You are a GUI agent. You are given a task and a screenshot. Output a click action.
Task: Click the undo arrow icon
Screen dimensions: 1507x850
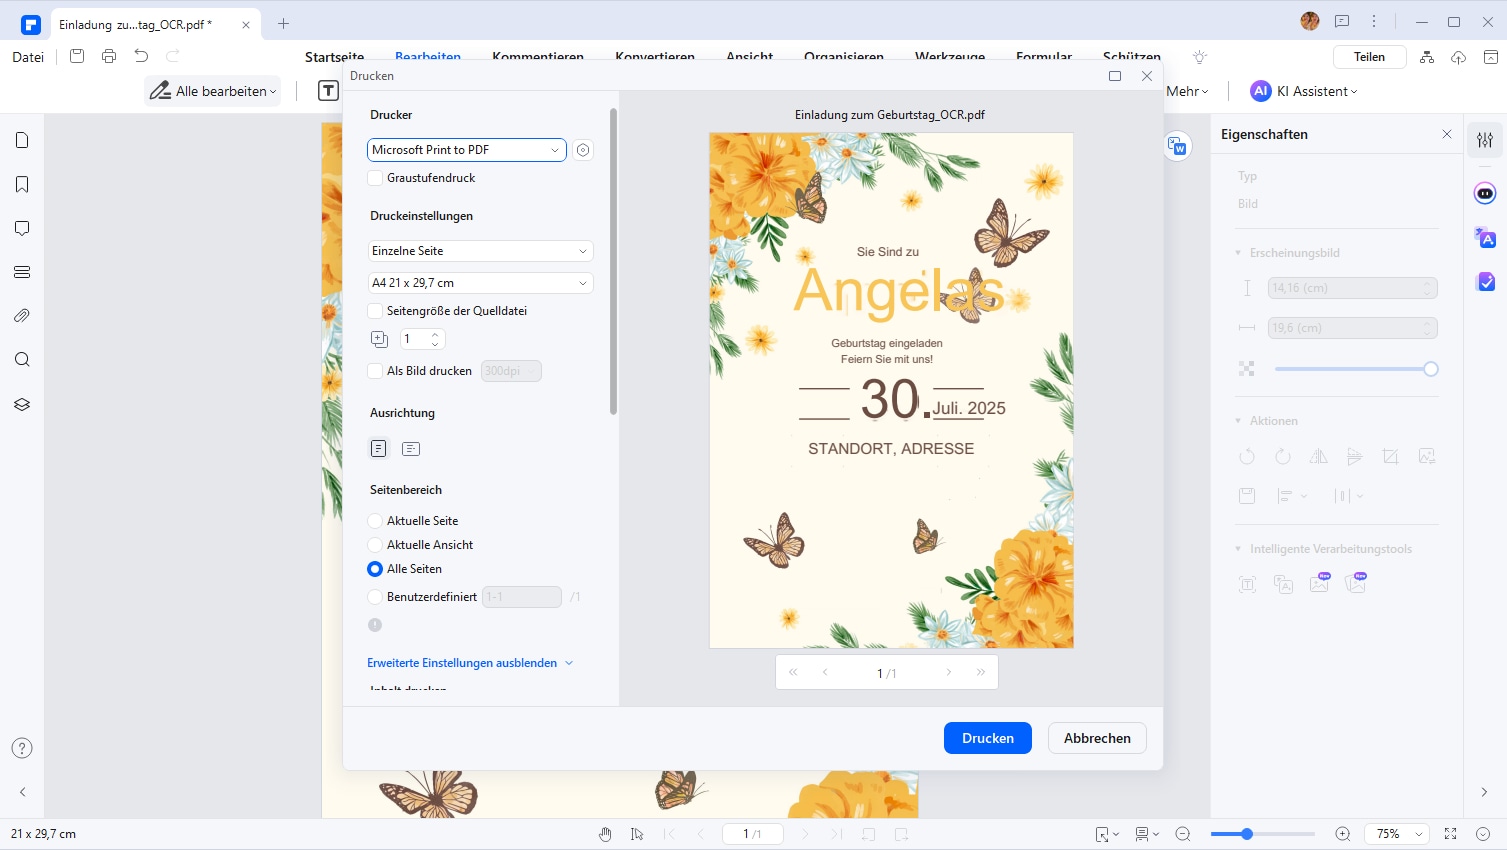click(x=141, y=56)
